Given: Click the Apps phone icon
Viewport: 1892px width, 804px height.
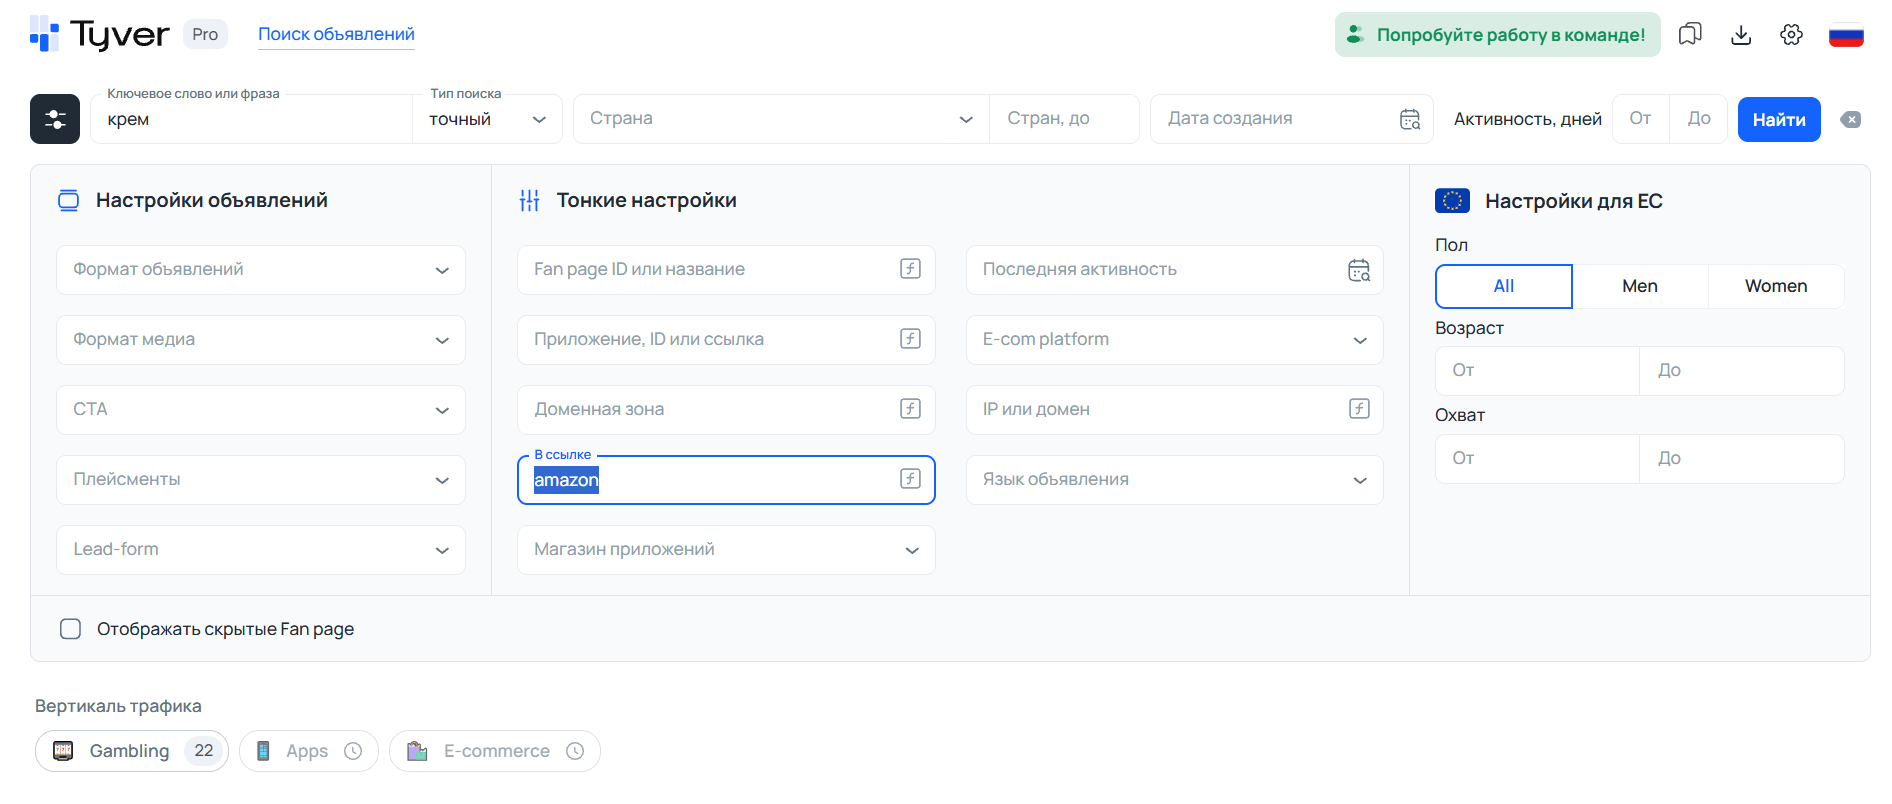Looking at the screenshot, I should click(x=263, y=751).
